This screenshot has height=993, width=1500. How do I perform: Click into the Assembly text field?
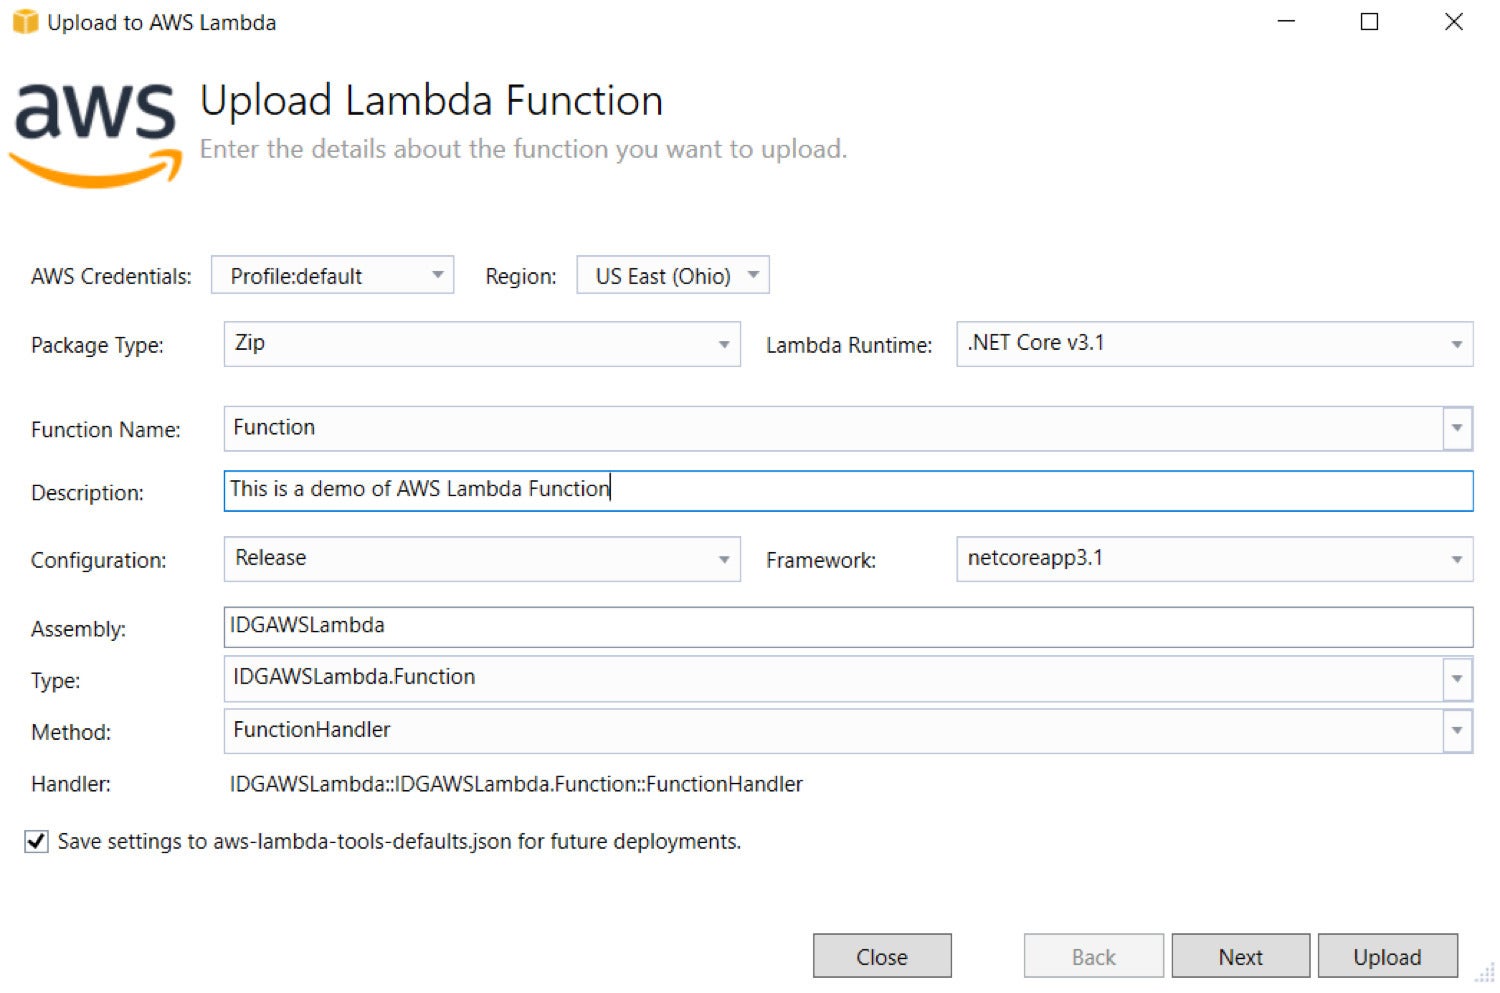click(x=848, y=627)
